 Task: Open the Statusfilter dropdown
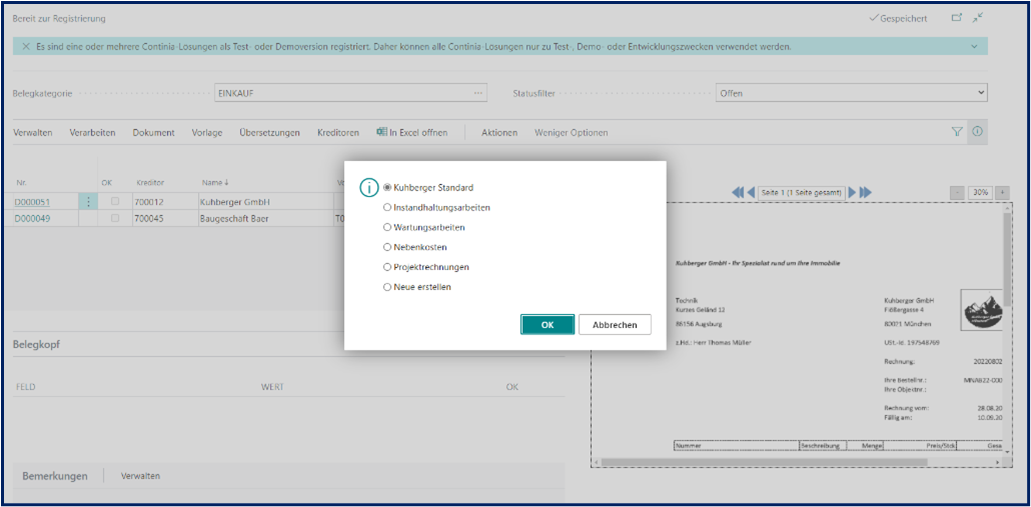[x=851, y=93]
